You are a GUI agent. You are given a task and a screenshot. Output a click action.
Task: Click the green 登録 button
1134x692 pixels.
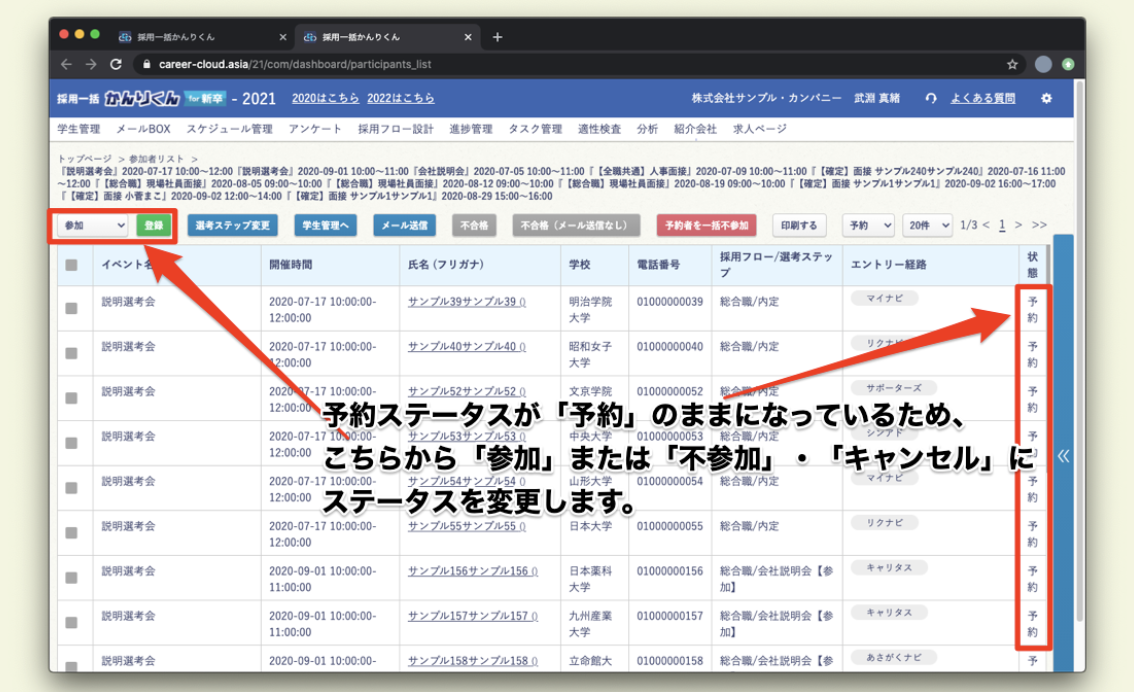click(153, 225)
